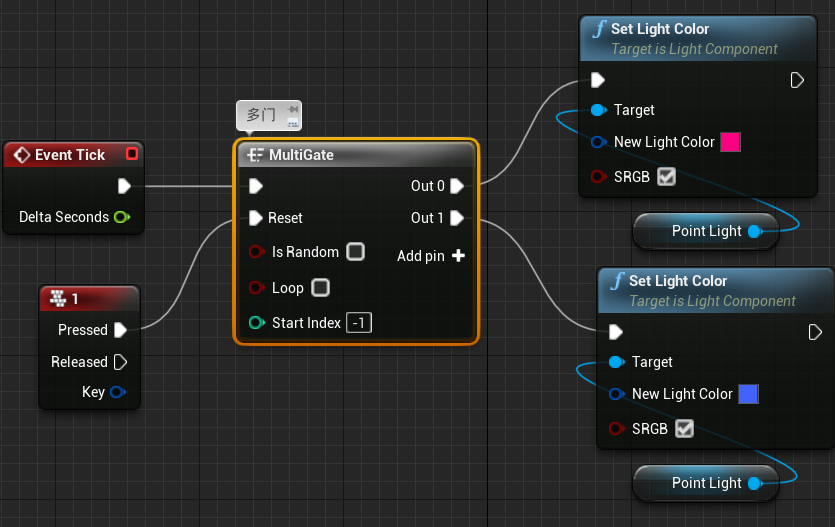Uncheck SRGB on lower Set Light Color
Image resolution: width=835 pixels, height=527 pixels.
pyautogui.click(x=684, y=429)
